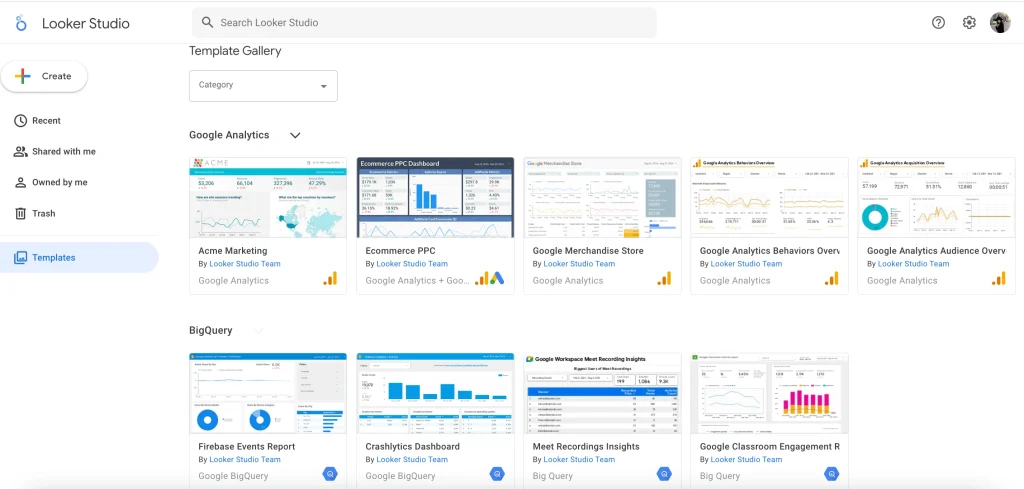Select the Templates sidebar item
Screen dimensions: 1024x489
(x=80, y=257)
